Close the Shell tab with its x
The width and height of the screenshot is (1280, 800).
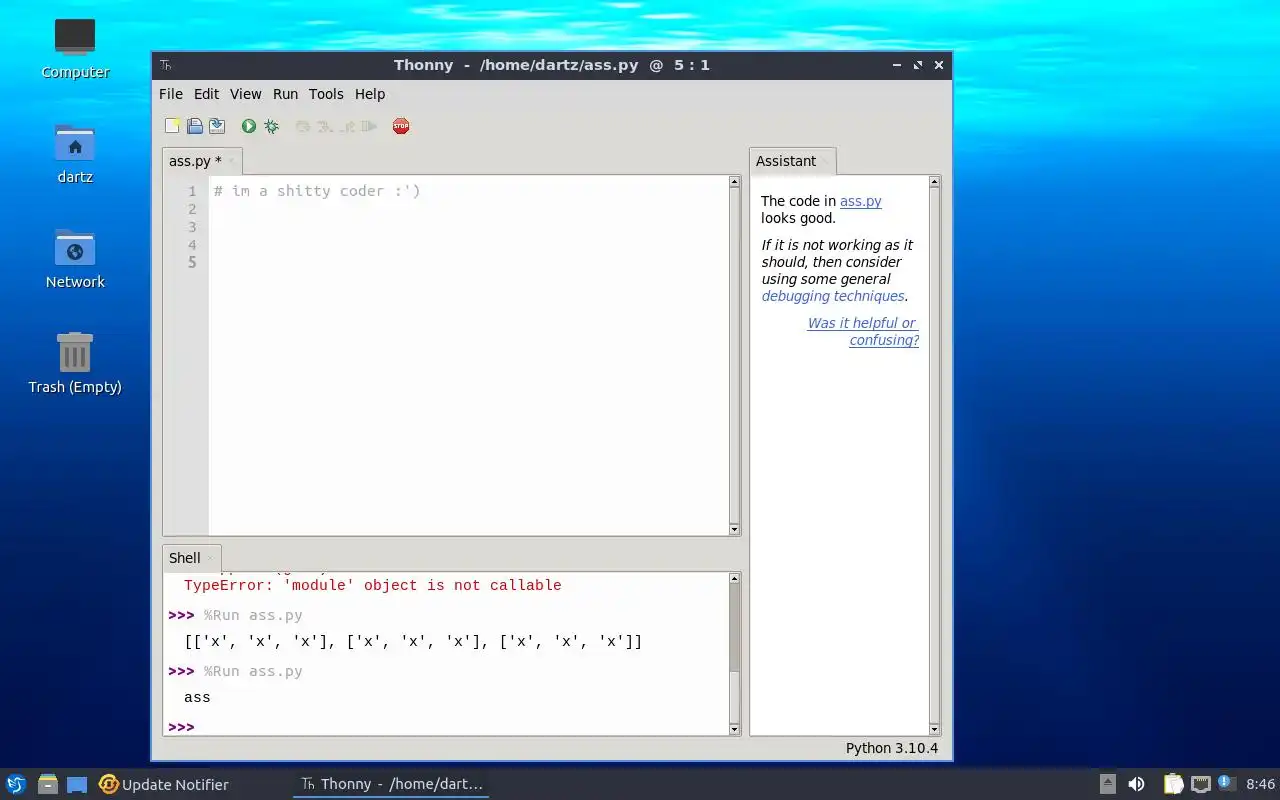[x=210, y=558]
